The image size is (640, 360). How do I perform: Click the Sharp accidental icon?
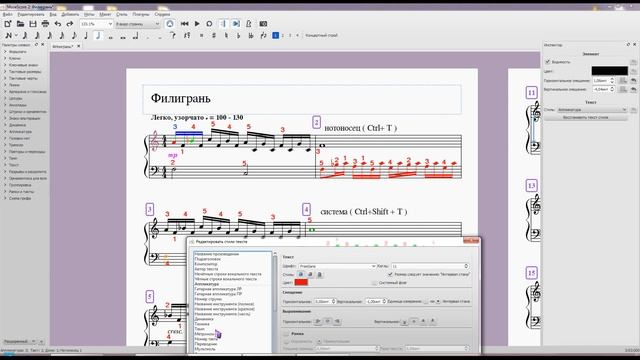pyautogui.click(x=213, y=36)
